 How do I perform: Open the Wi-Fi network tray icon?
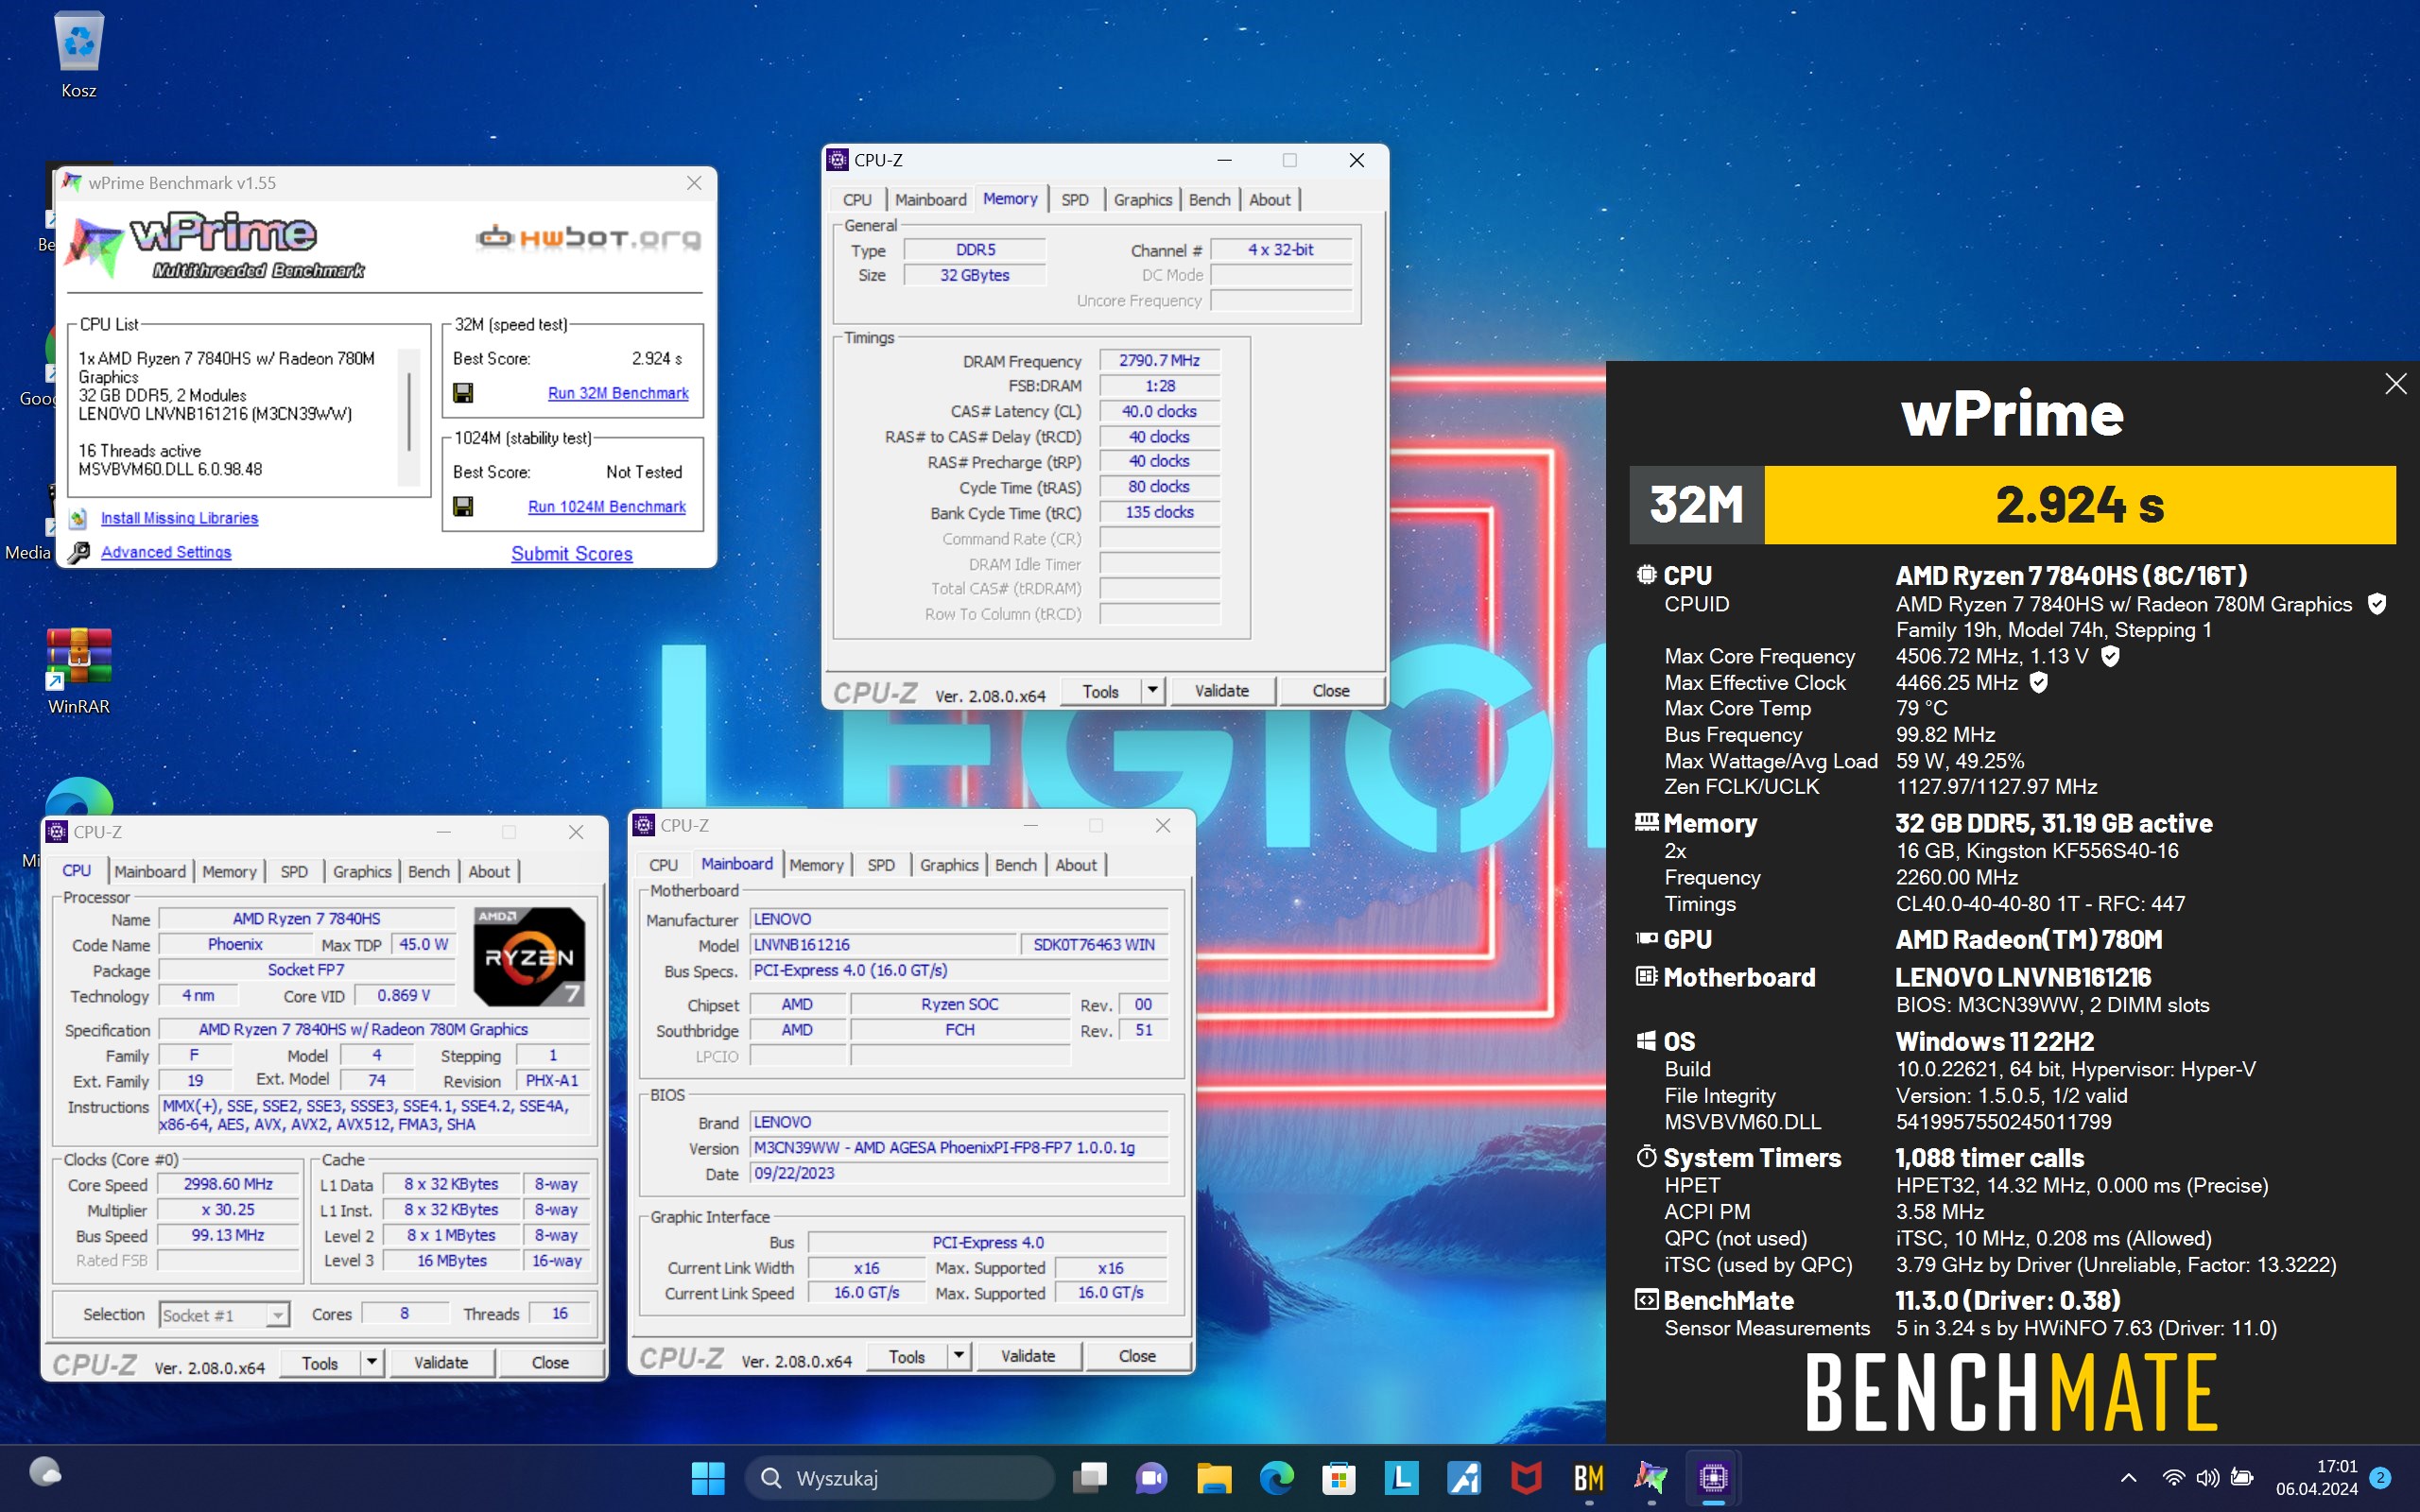2173,1478
